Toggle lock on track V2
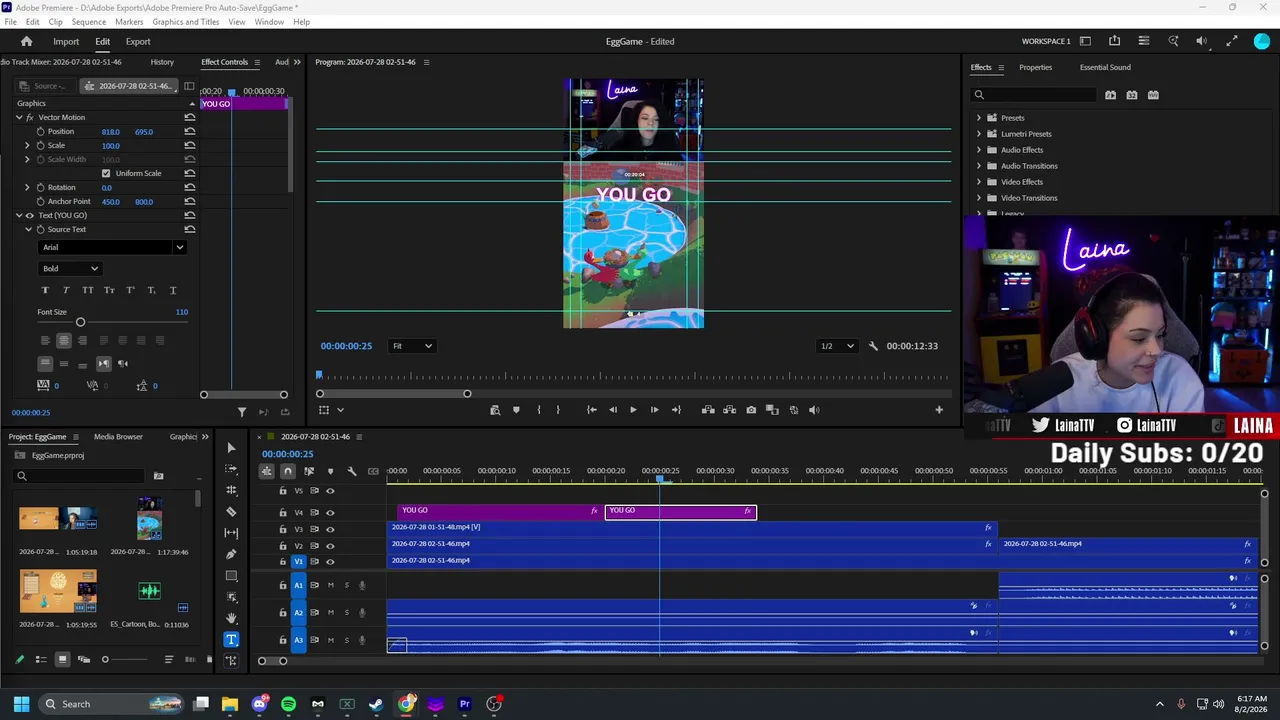The width and height of the screenshot is (1280, 720). pos(283,546)
